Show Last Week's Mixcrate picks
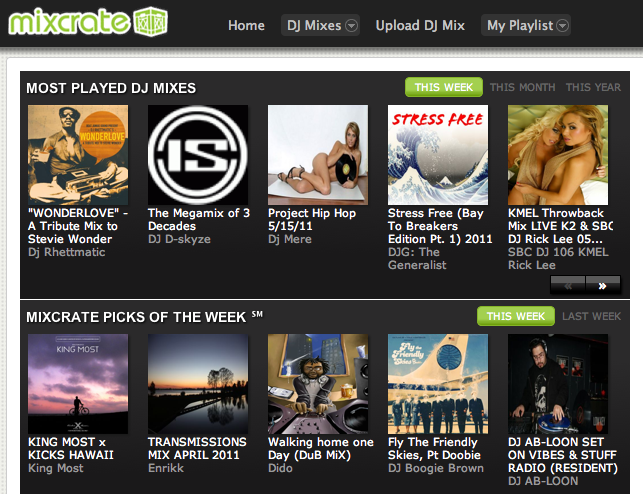The height and width of the screenshot is (494, 643). [x=591, y=316]
